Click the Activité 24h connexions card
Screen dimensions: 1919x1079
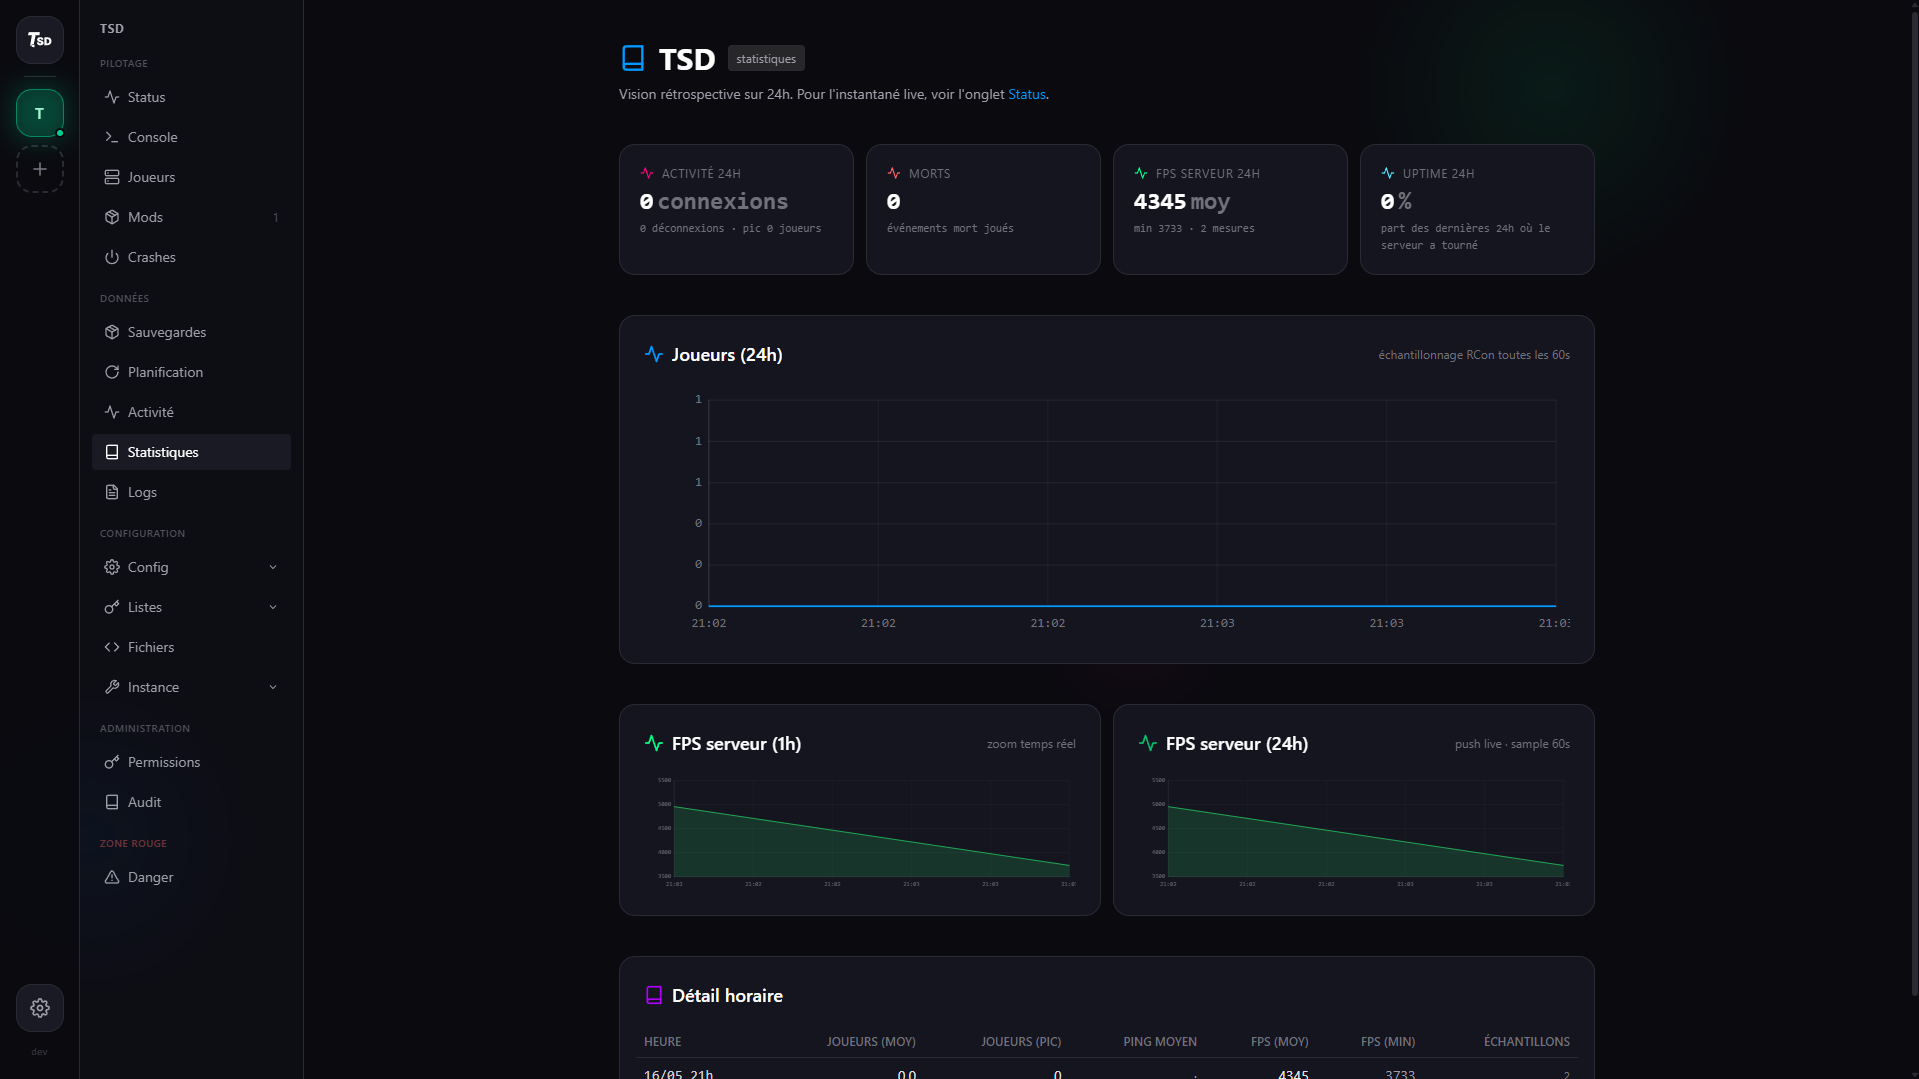click(x=736, y=209)
